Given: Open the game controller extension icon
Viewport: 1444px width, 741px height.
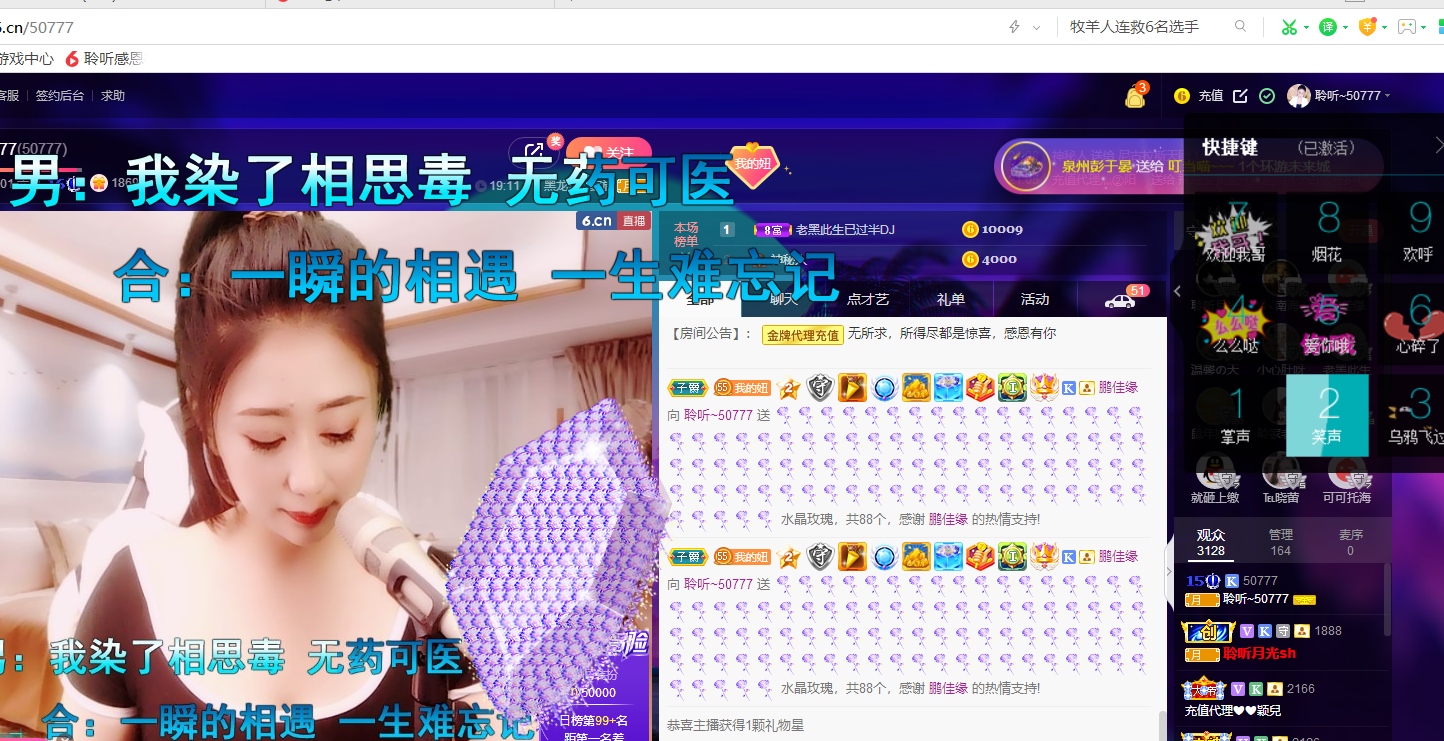Looking at the screenshot, I should pyautogui.click(x=1407, y=27).
